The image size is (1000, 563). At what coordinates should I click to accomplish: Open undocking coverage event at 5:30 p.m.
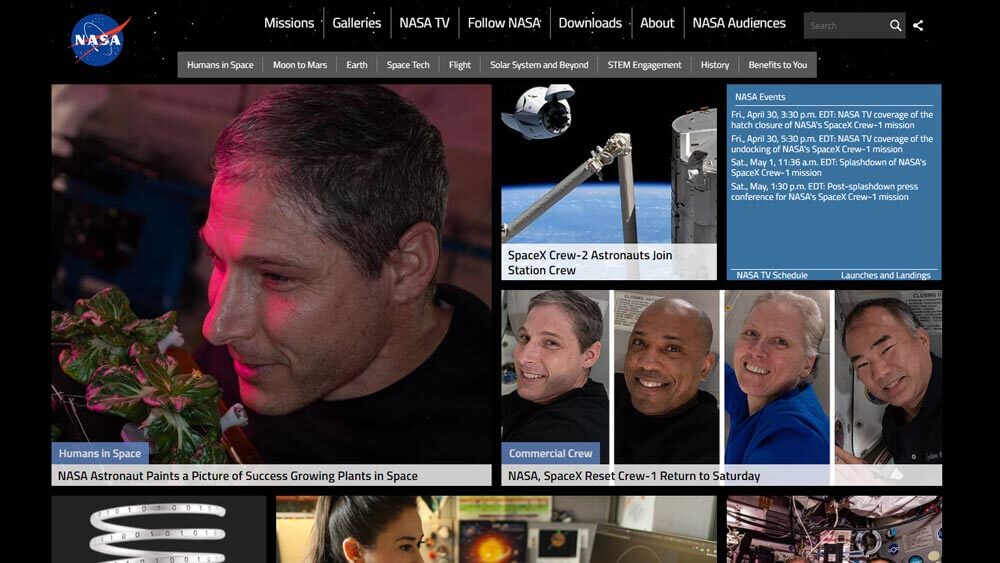[832, 143]
